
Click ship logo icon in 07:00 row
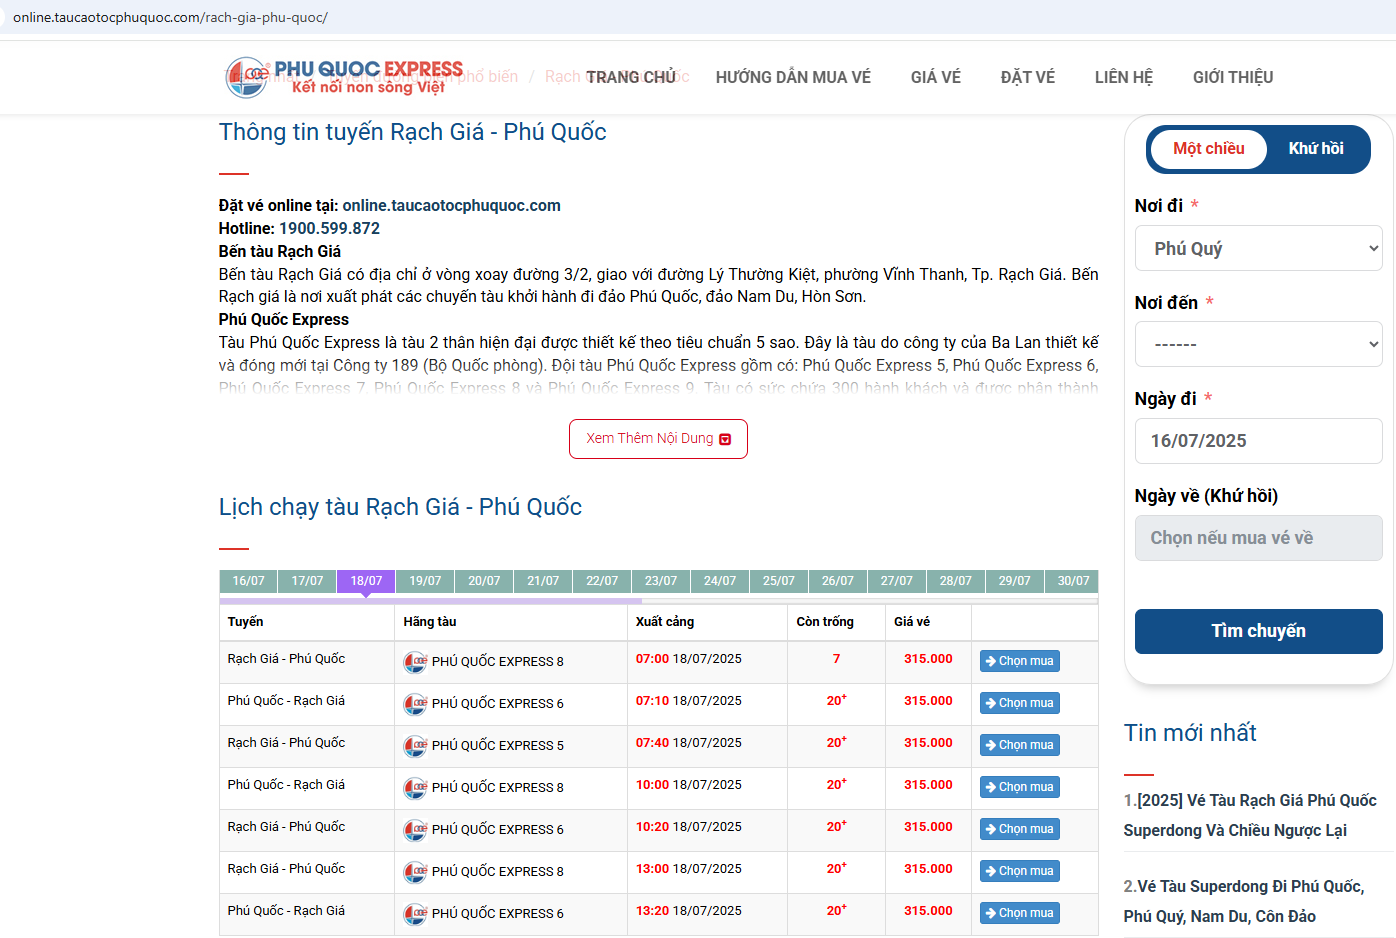[x=415, y=662]
